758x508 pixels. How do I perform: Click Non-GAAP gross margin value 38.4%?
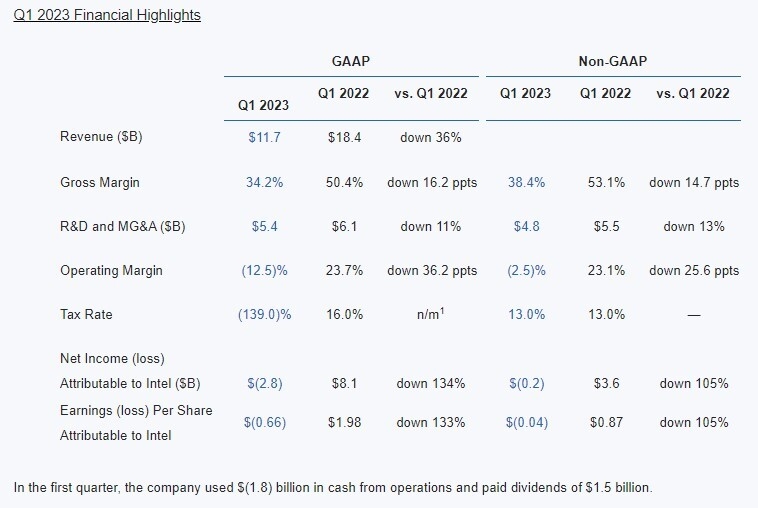pyautogui.click(x=525, y=182)
